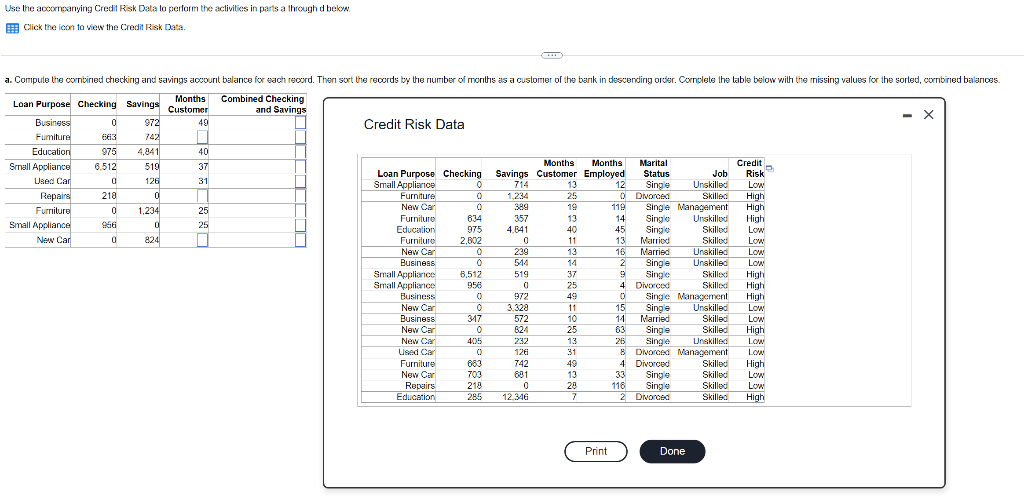
Task: Close the Credit Risk Data dialog
Action: coord(929,116)
